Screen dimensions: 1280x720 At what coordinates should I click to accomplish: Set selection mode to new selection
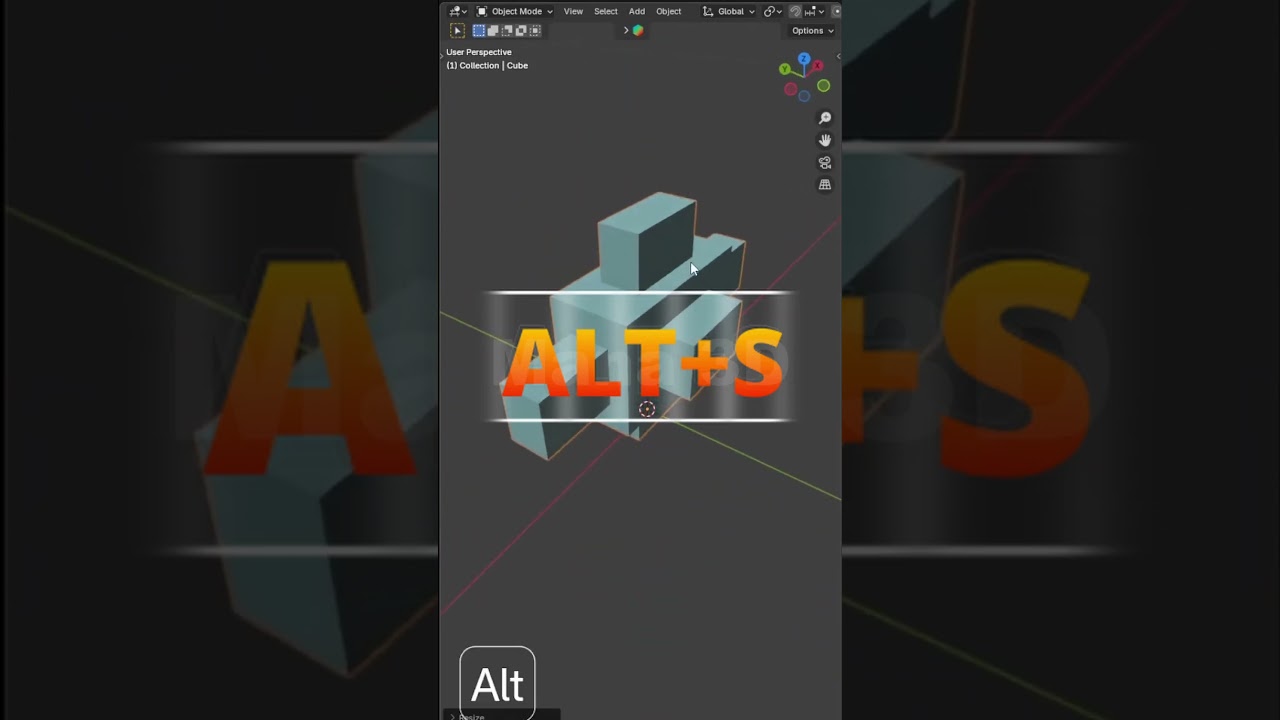[x=479, y=31]
